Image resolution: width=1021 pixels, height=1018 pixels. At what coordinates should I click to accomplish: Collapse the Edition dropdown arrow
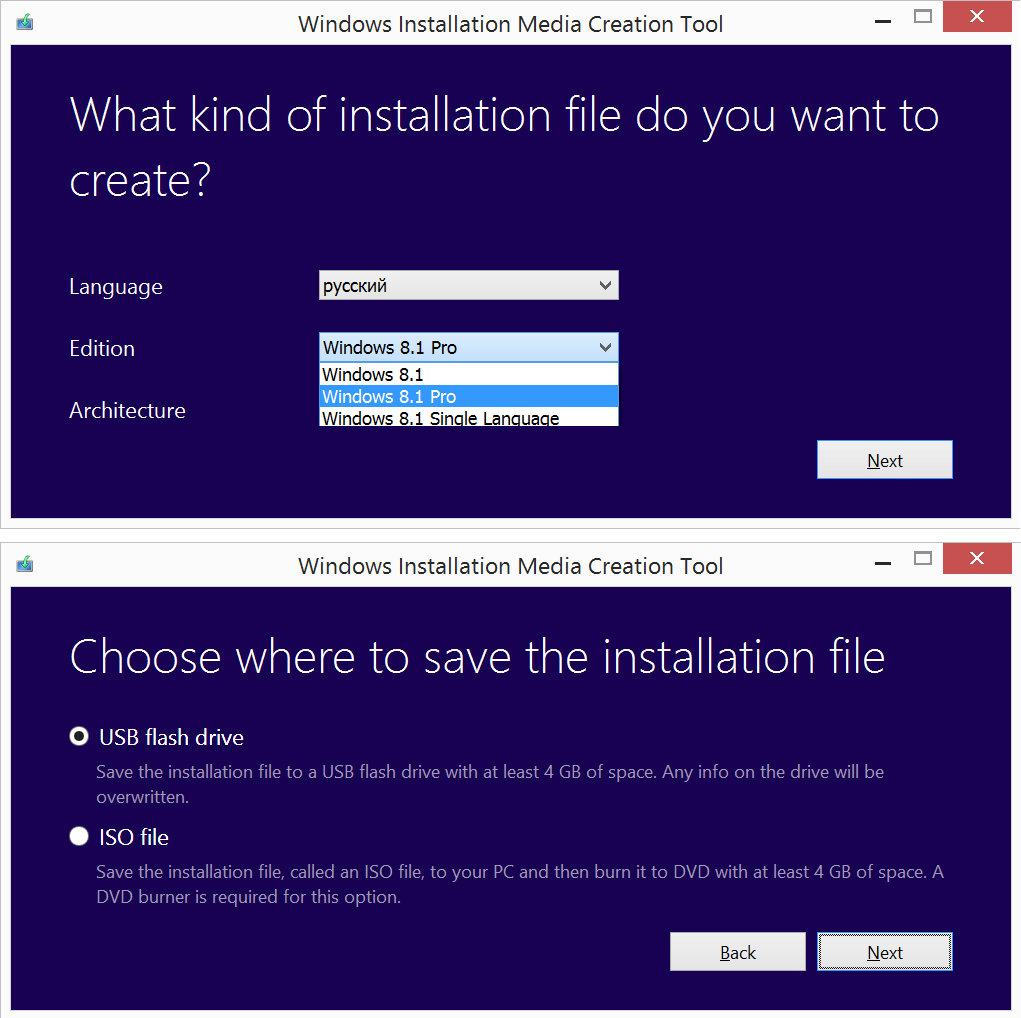[x=604, y=348]
